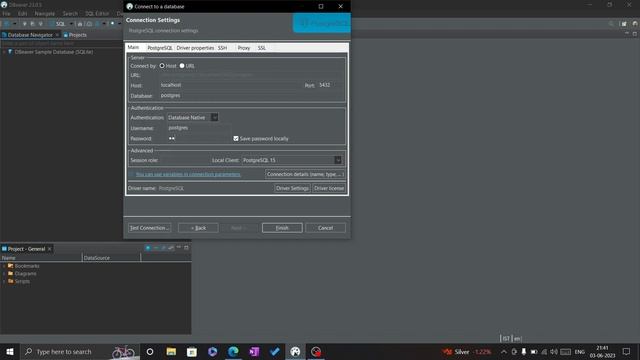Open File Explorer from the taskbar
The height and width of the screenshot is (360, 640).
[x=171, y=351]
